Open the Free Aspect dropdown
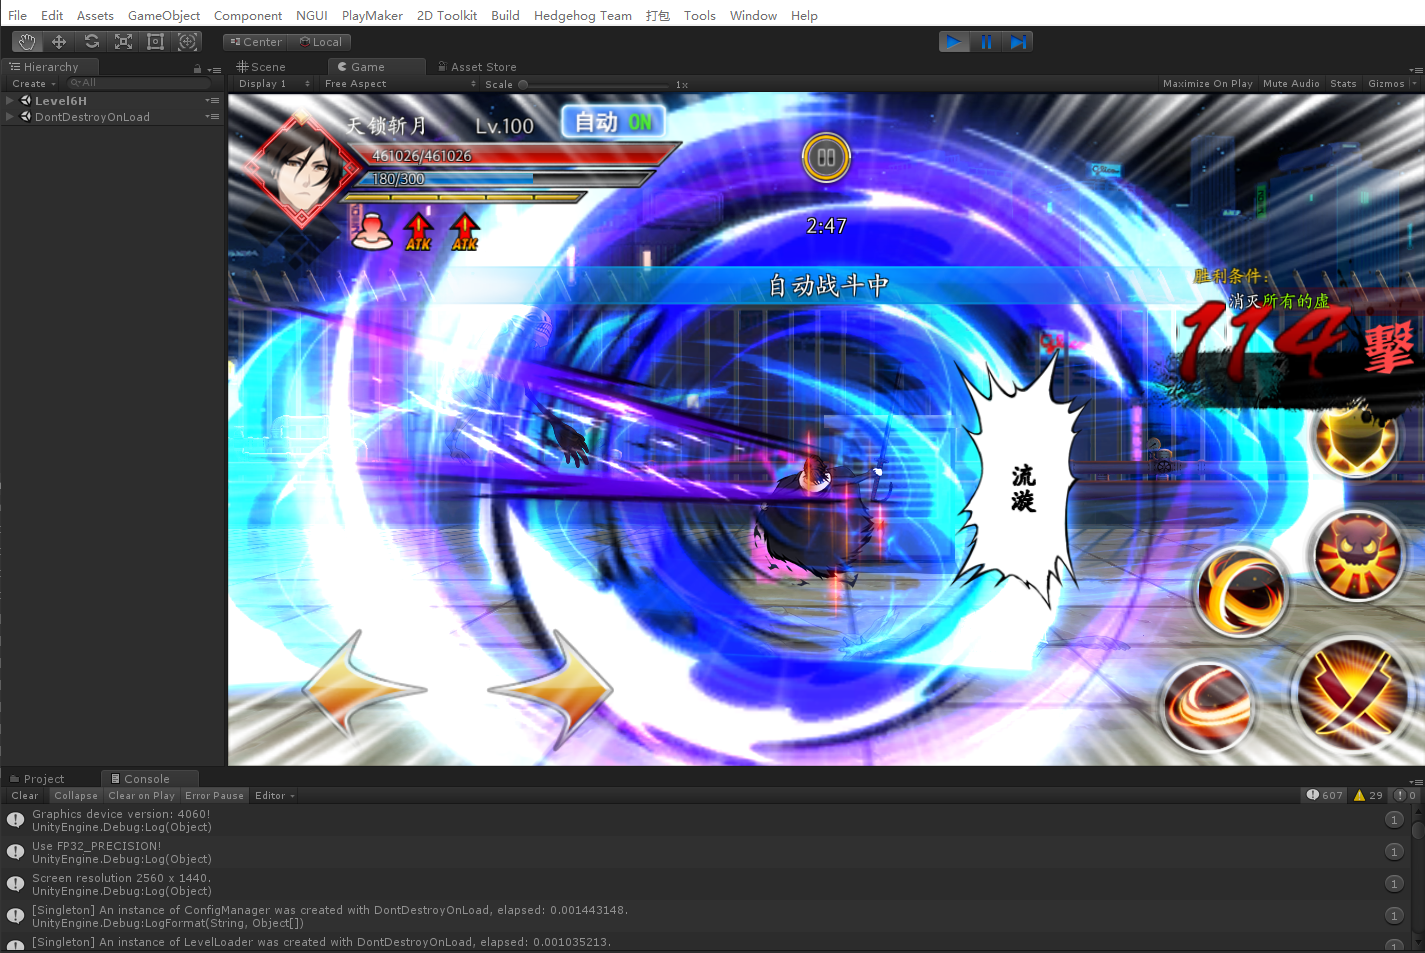Image resolution: width=1425 pixels, height=953 pixels. [398, 84]
